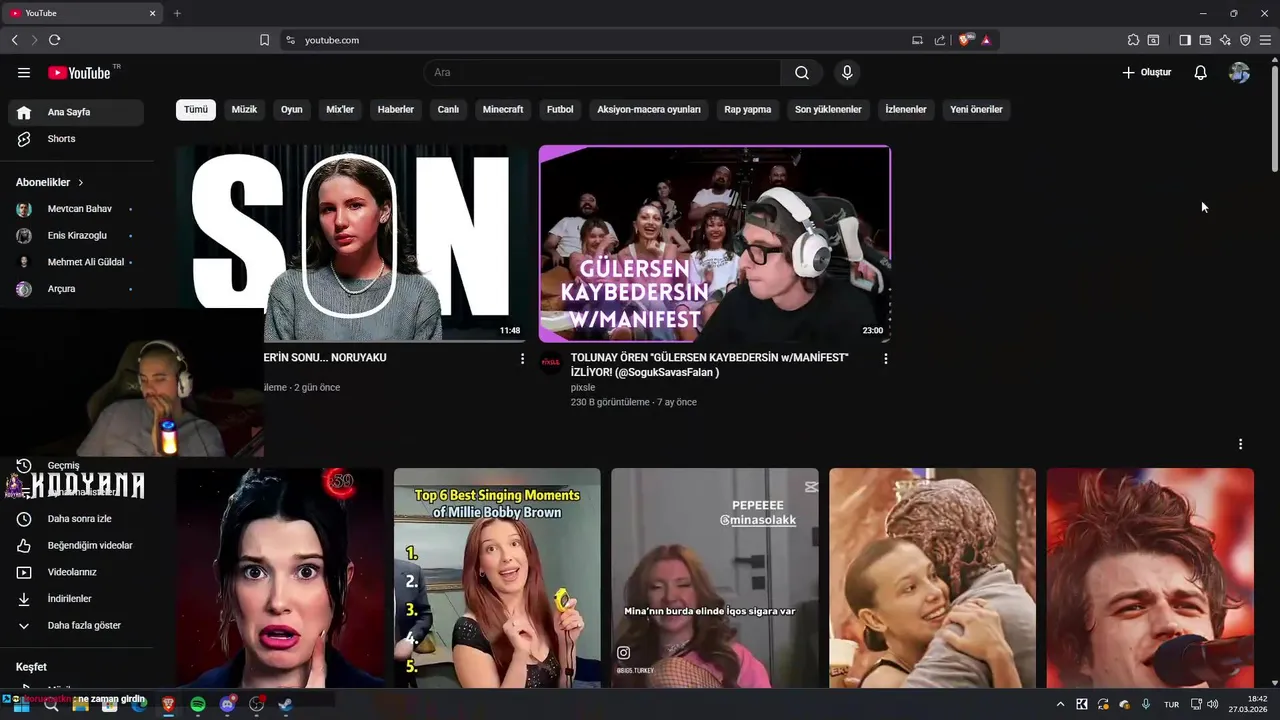This screenshot has width=1280, height=720.
Task: Go to Ana Sayfa in sidebar
Action: click(76, 112)
